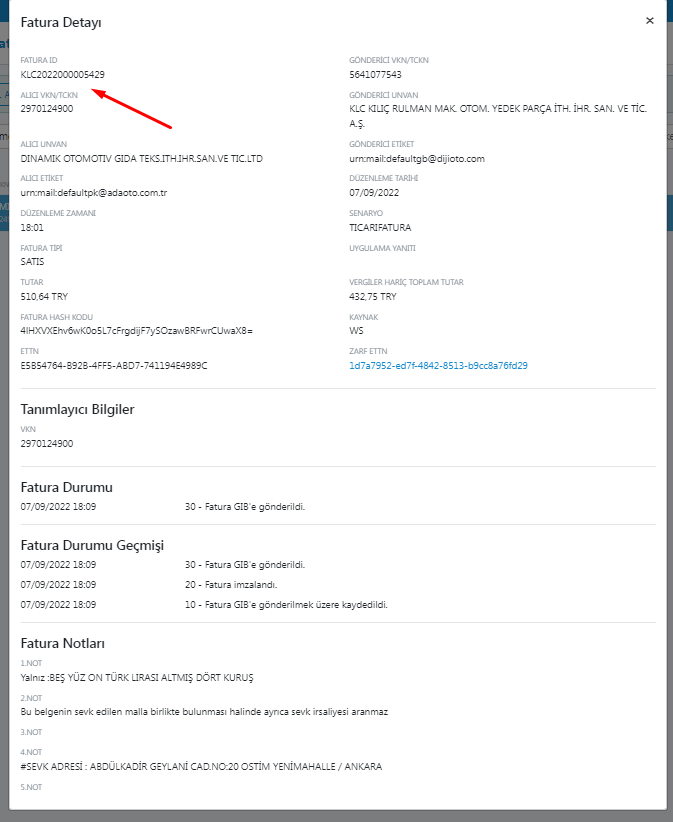Close the Fatura Detayı dialog

[650, 20]
